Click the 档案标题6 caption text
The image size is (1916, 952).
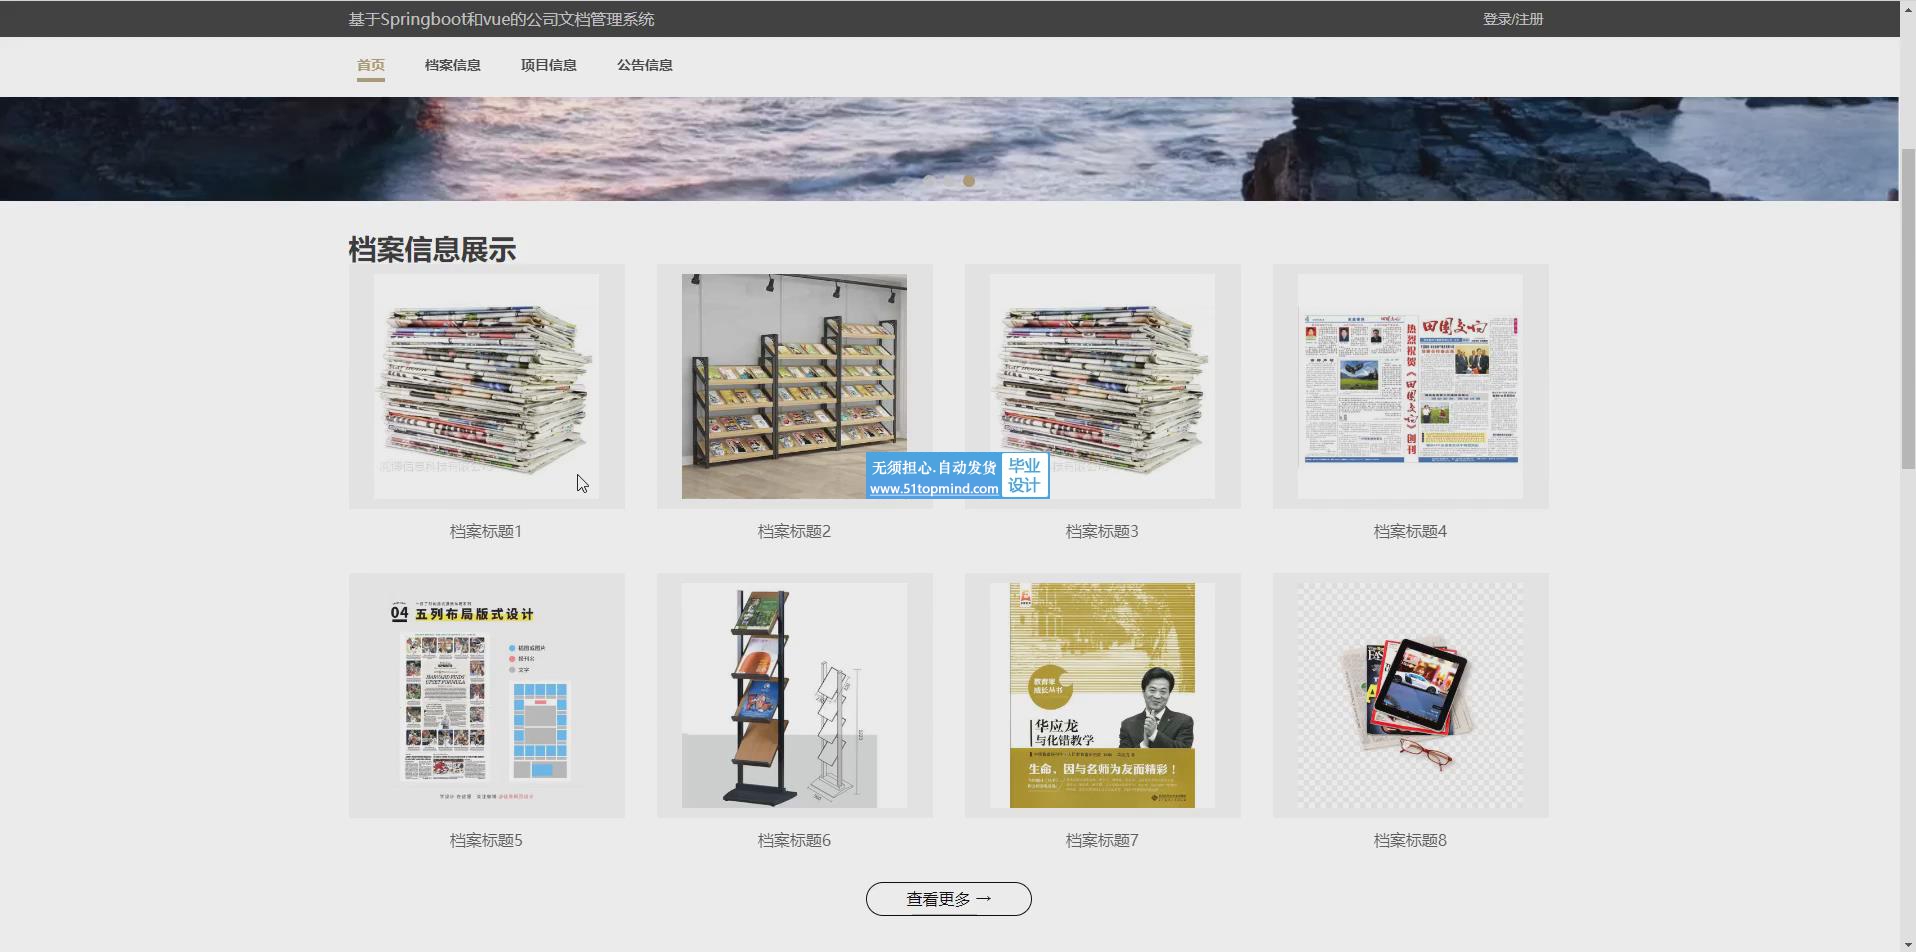pos(794,840)
